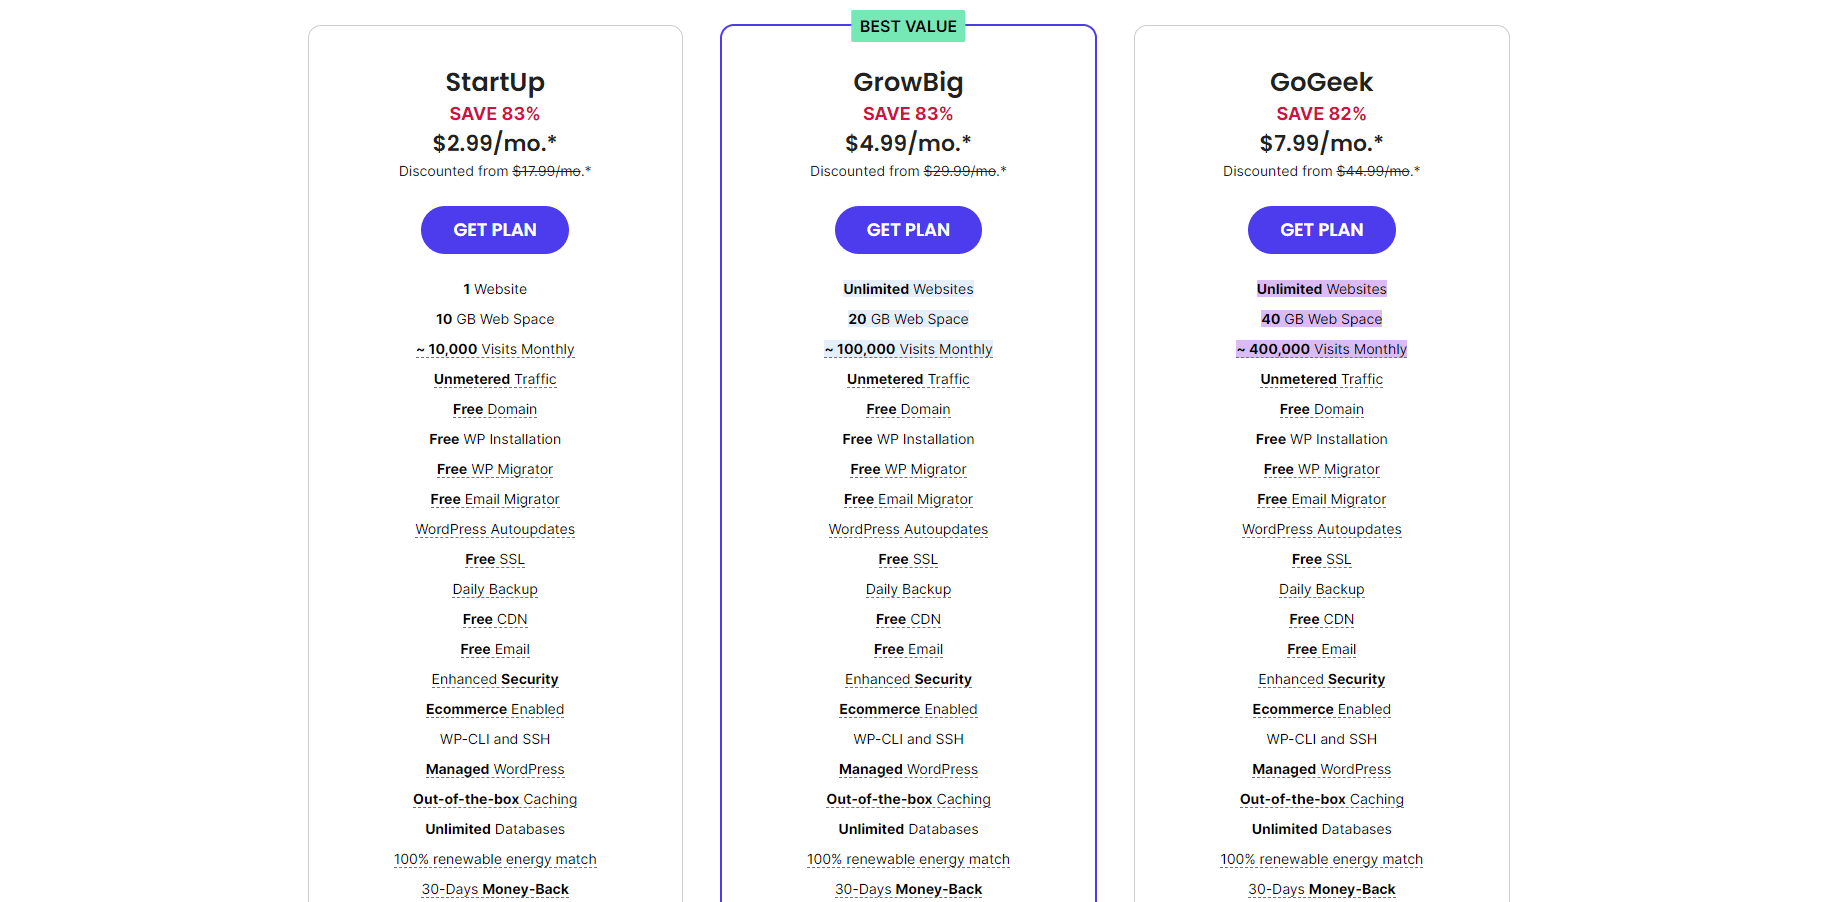Open Enhanced Security link under StartUp
This screenshot has width=1824, height=902.
point(494,679)
